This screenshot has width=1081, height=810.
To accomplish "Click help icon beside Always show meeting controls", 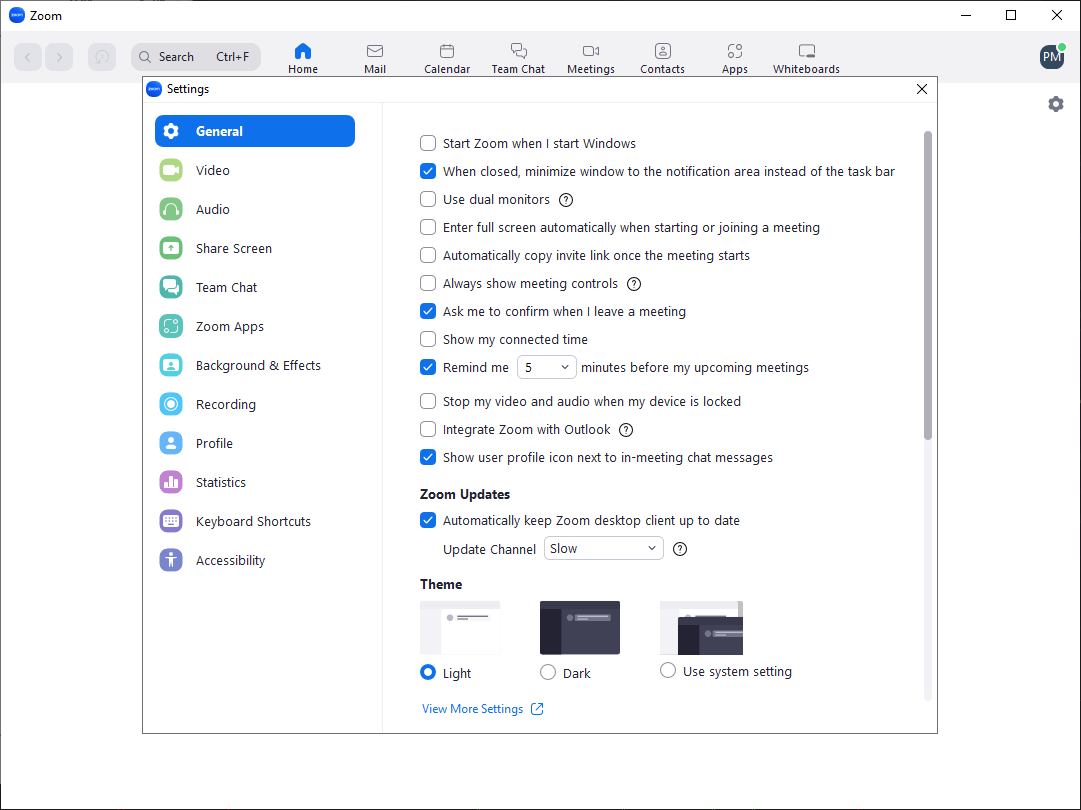I will tap(634, 284).
